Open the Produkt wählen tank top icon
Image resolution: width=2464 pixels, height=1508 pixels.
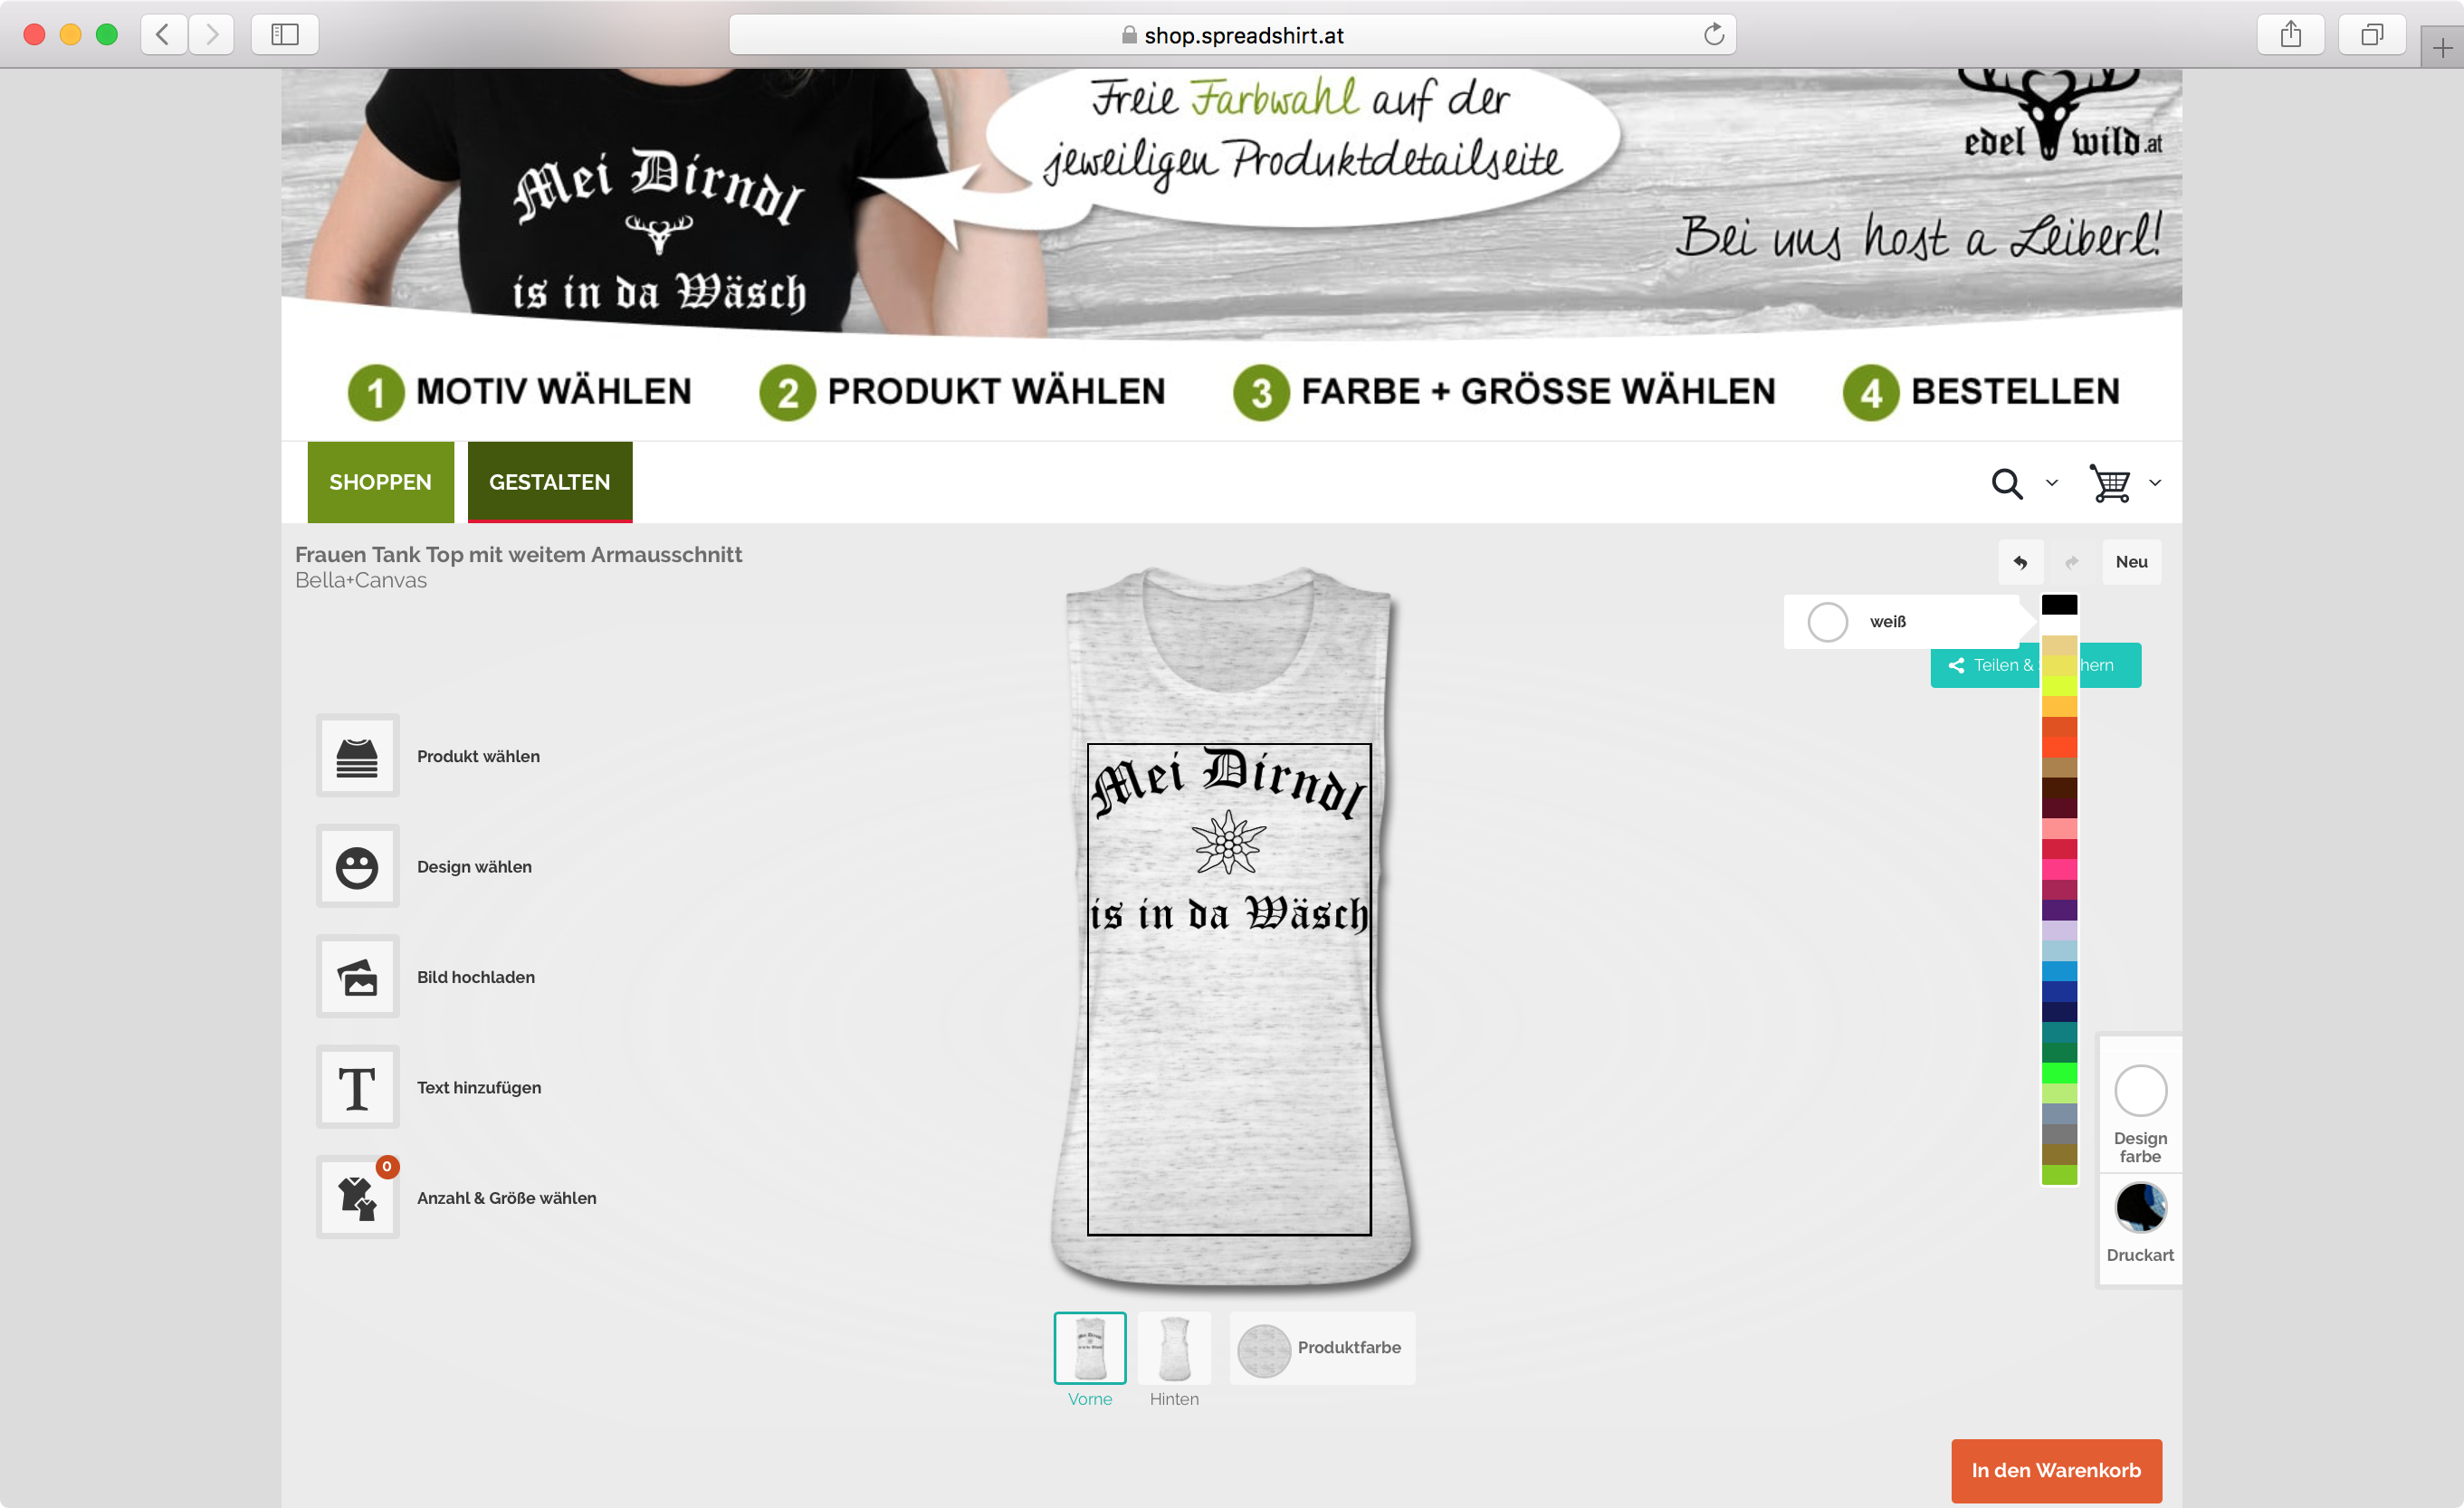(x=357, y=756)
